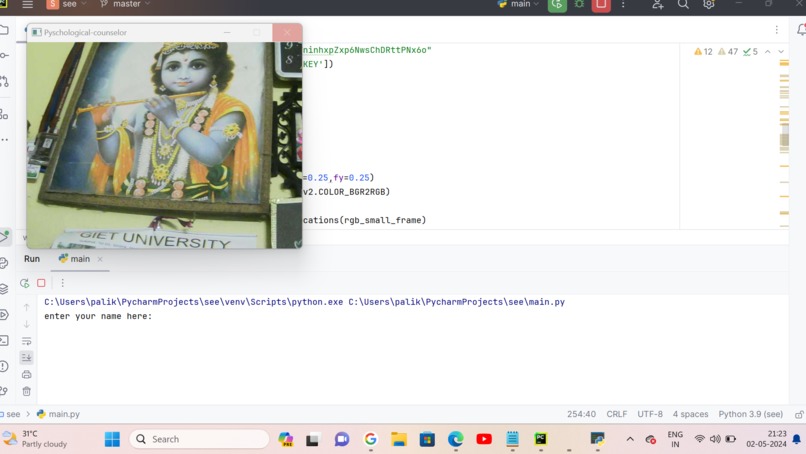806x454 pixels.
Task: Toggle soft-wrap in the Run console
Action: tap(27, 341)
